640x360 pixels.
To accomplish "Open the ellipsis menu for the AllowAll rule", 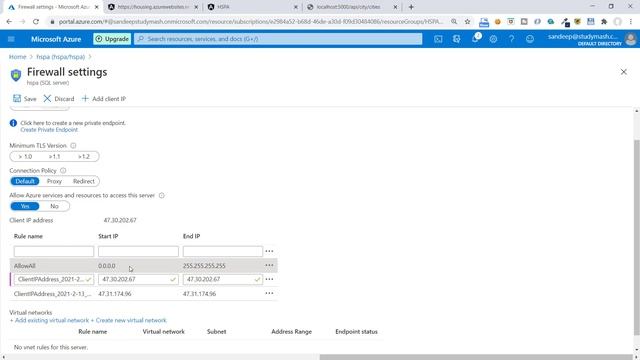I will 269,265.
